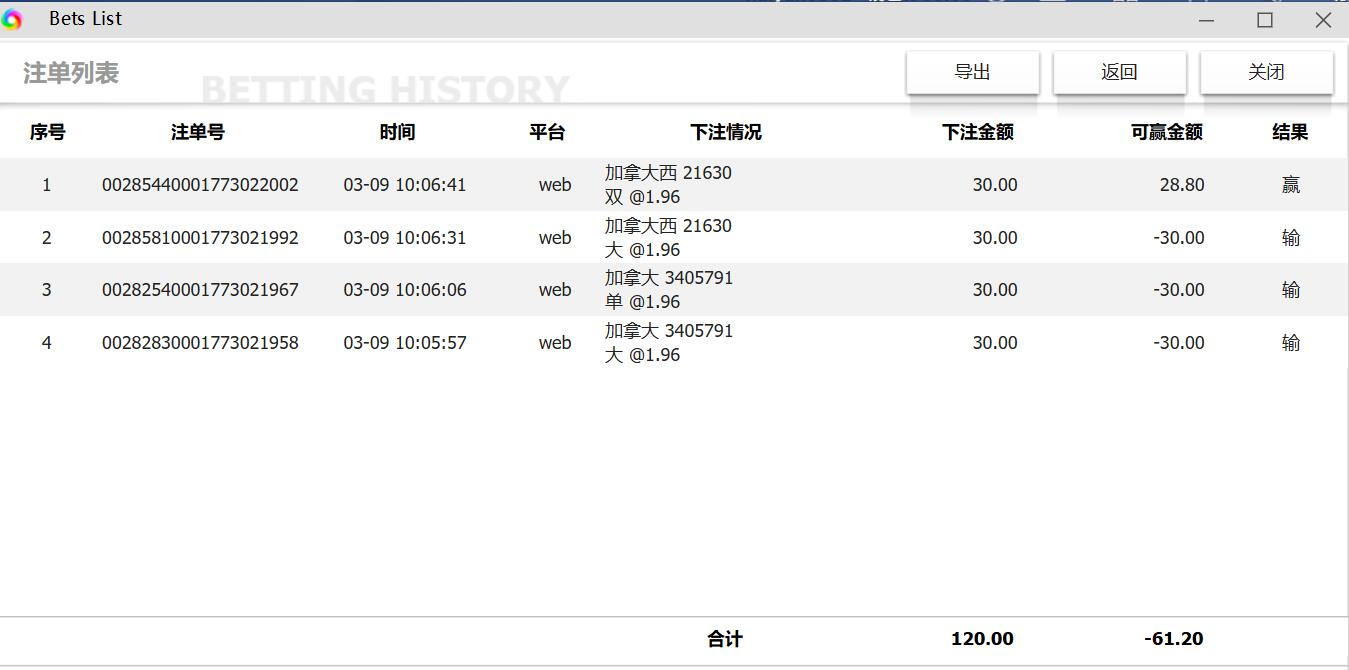Click the 可赢金额 column header
This screenshot has width=1349, height=670.
1166,132
